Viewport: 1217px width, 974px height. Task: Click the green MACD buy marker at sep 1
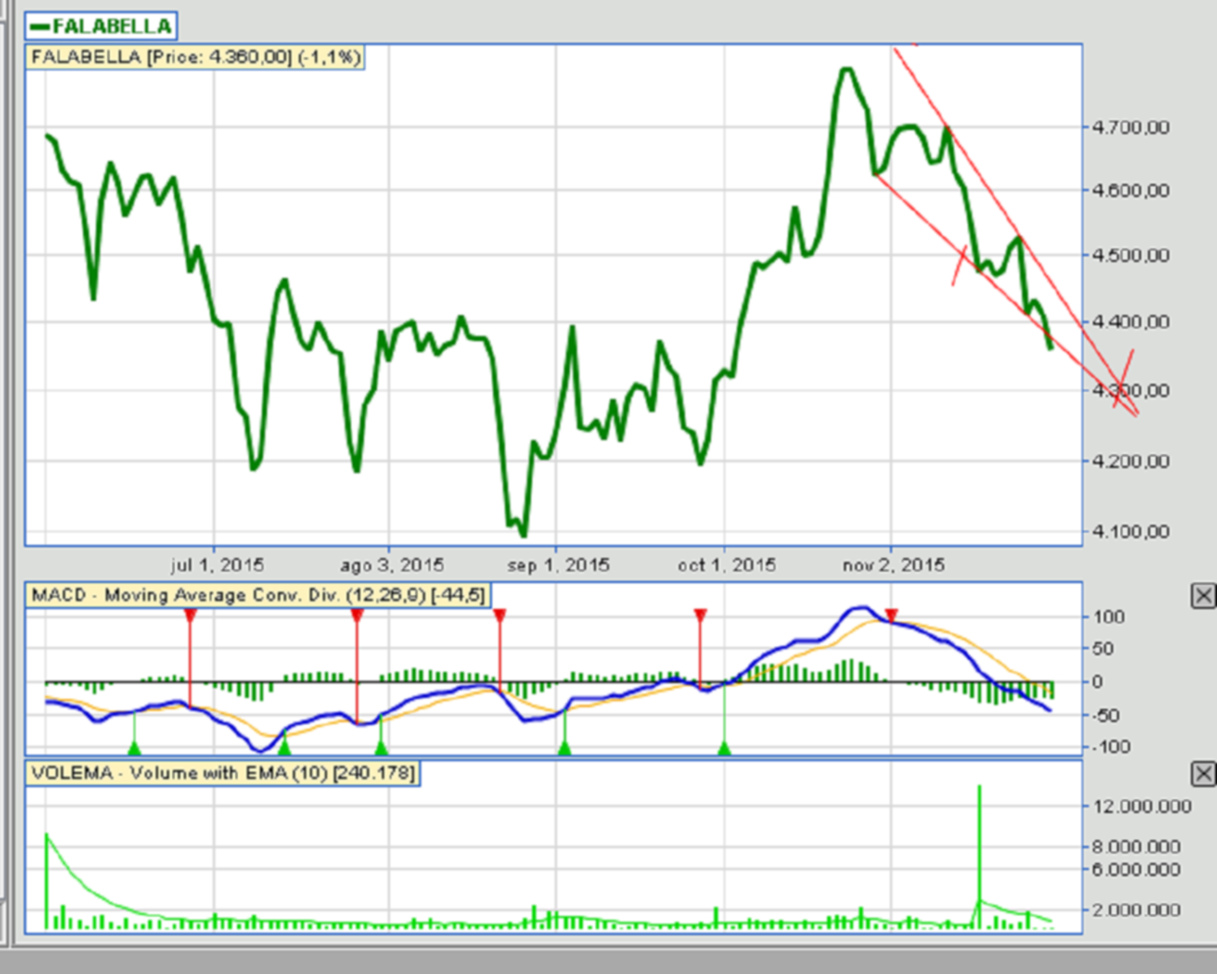tap(564, 746)
